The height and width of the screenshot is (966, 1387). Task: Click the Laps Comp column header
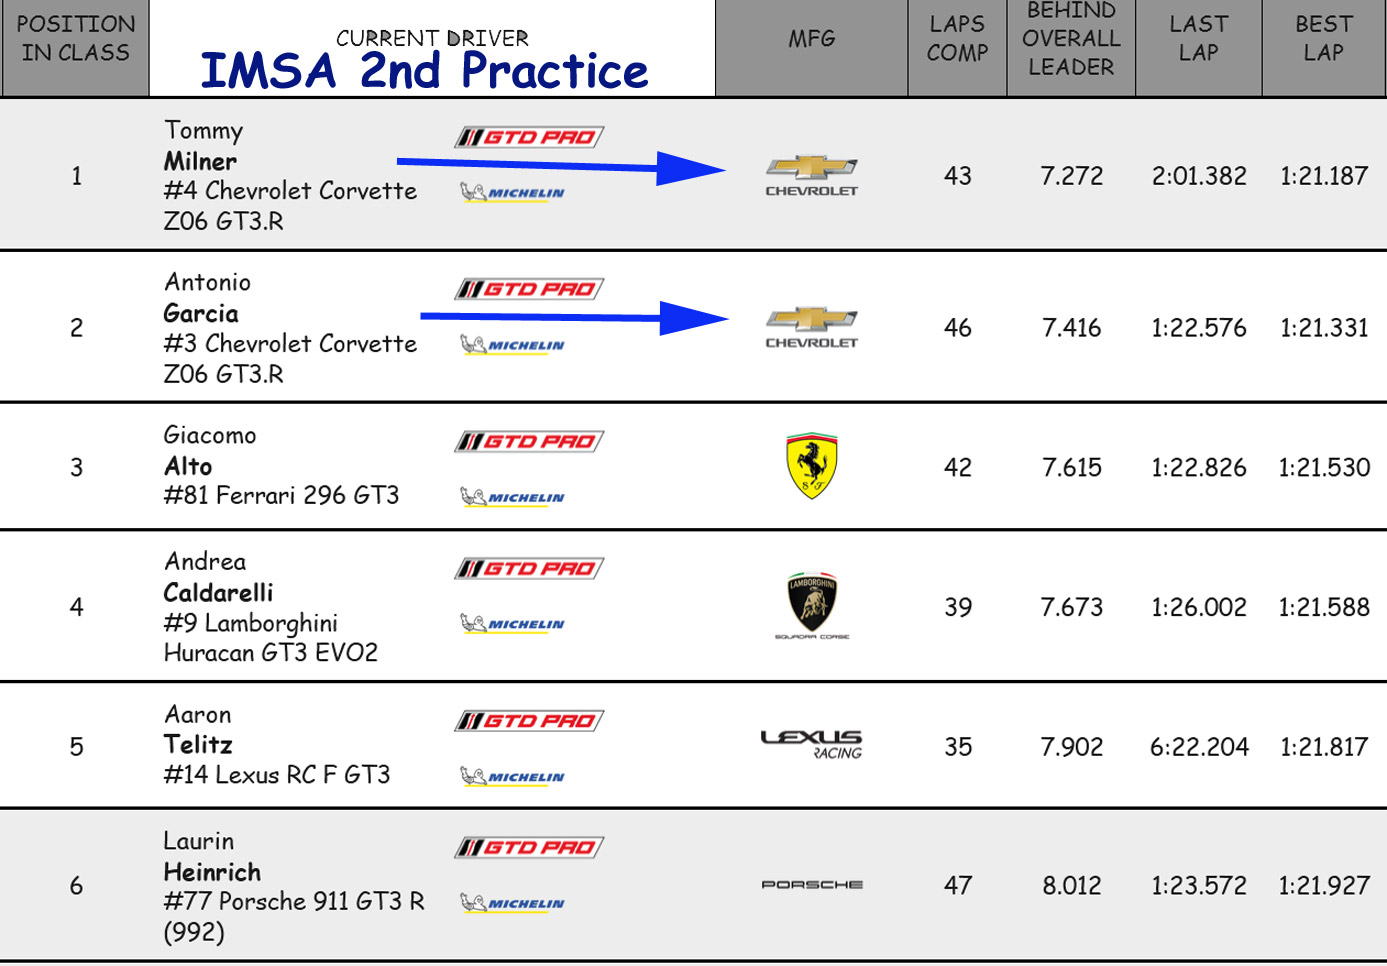[957, 38]
